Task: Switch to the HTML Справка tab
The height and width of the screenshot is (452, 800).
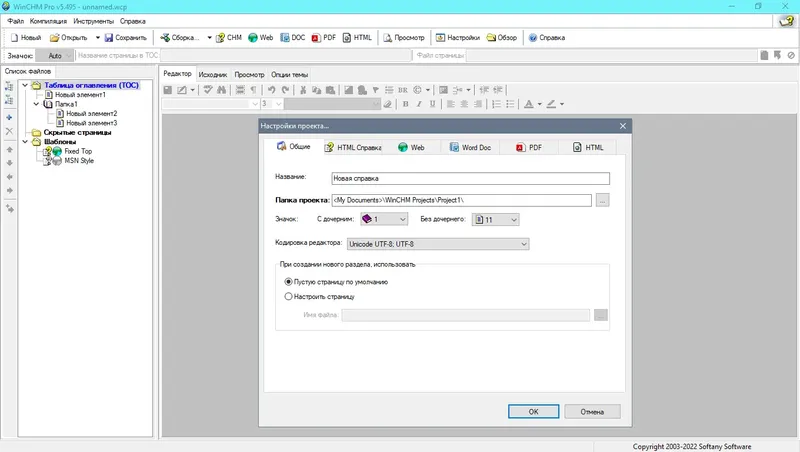Action: click(353, 147)
